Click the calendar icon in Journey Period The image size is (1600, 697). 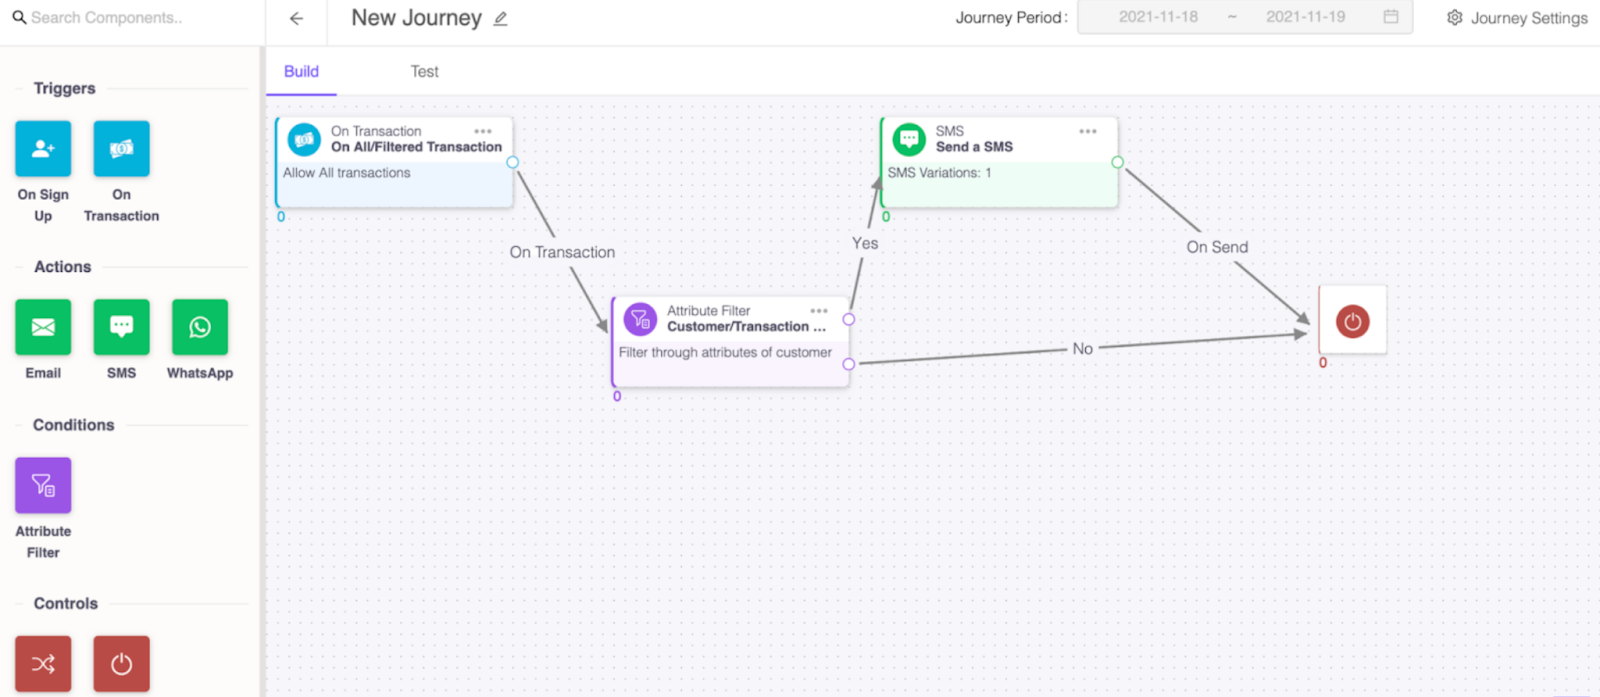[1391, 17]
